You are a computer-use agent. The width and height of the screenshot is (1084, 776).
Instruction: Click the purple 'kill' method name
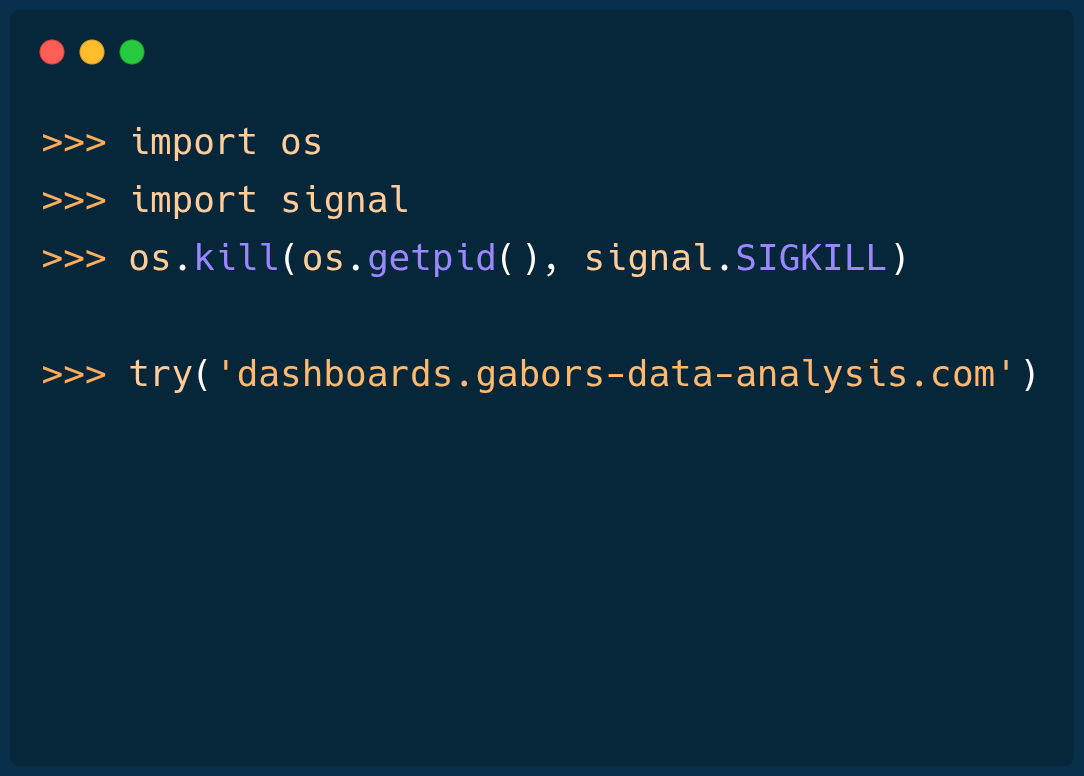(236, 259)
